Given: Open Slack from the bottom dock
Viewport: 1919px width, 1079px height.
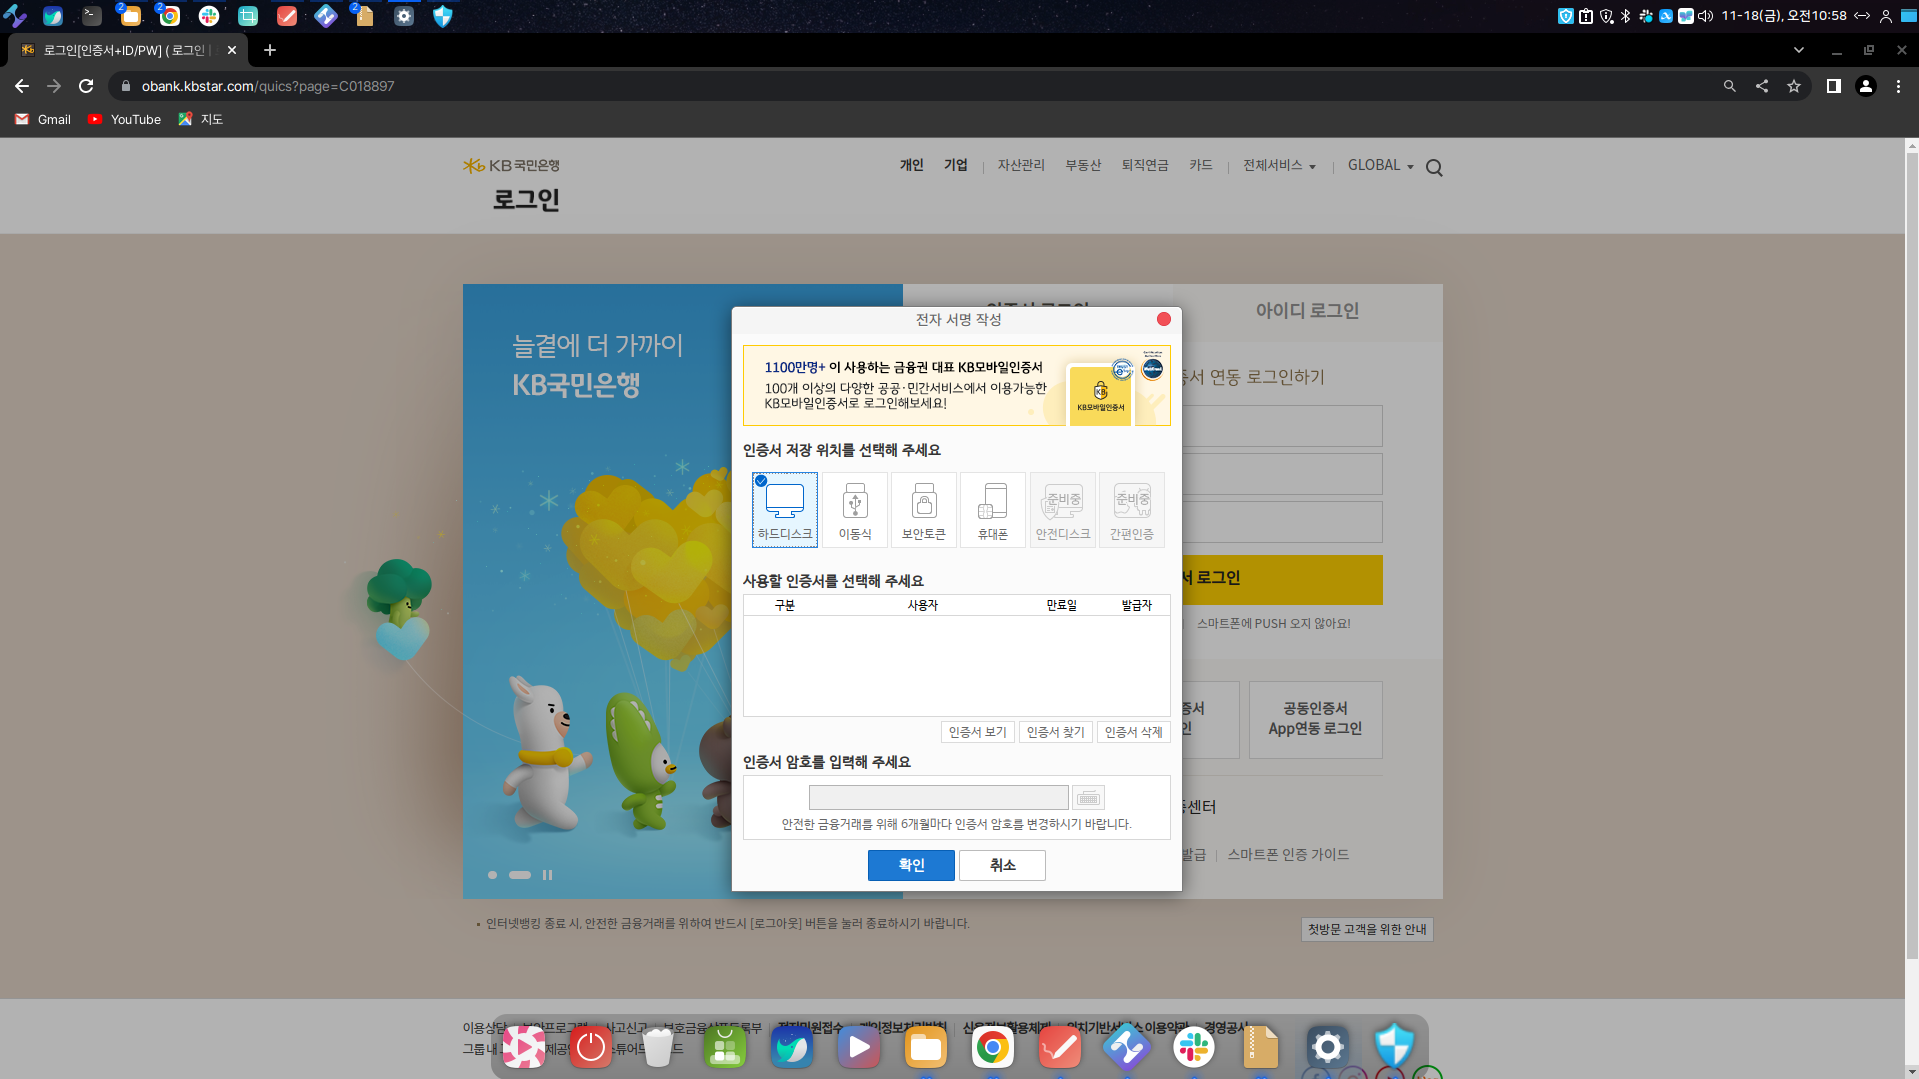Looking at the screenshot, I should click(1193, 1047).
